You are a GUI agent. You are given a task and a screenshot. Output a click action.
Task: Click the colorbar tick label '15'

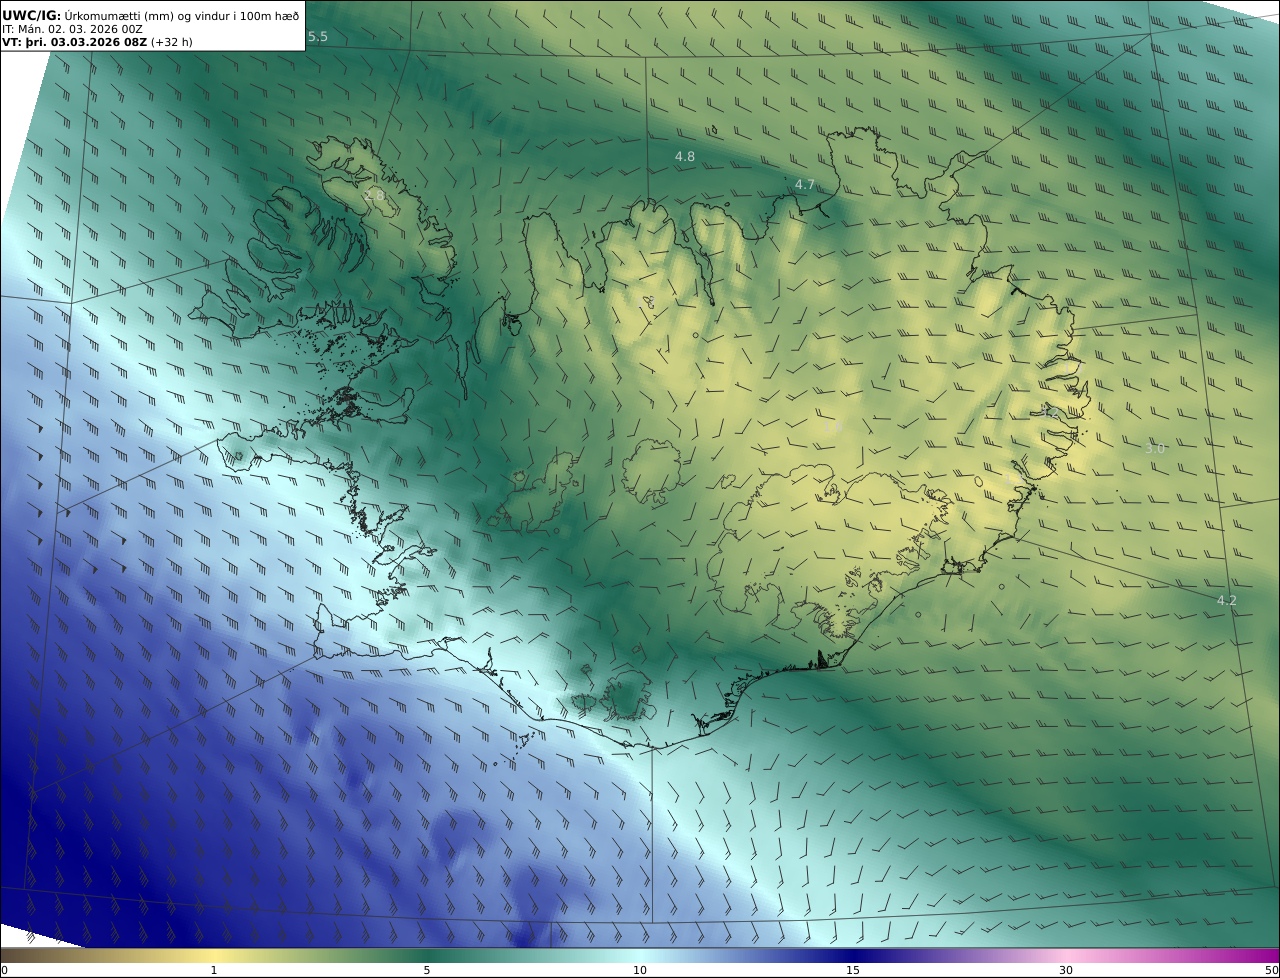(x=853, y=971)
